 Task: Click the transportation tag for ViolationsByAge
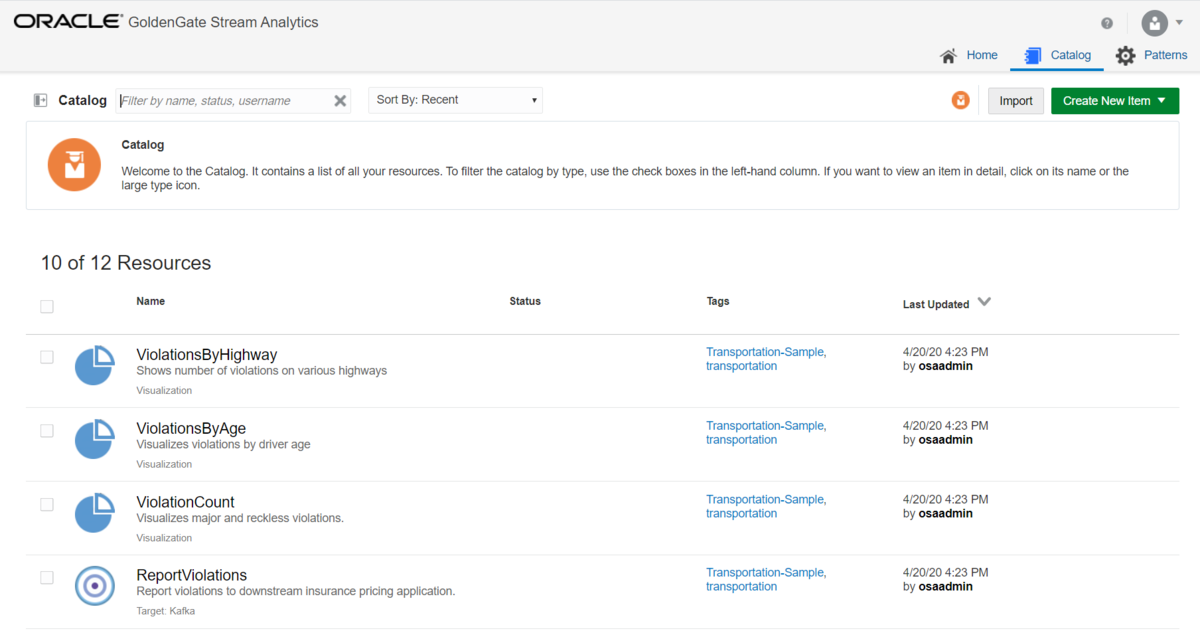[x=741, y=440]
